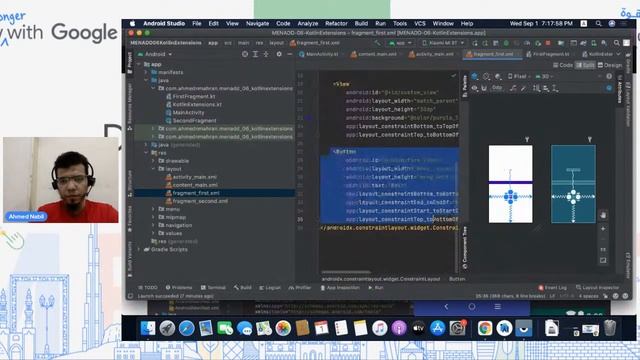The image size is (640, 360).
Task: Toggle Autoconnect magnet icon in design toolbar
Action: (x=484, y=88)
